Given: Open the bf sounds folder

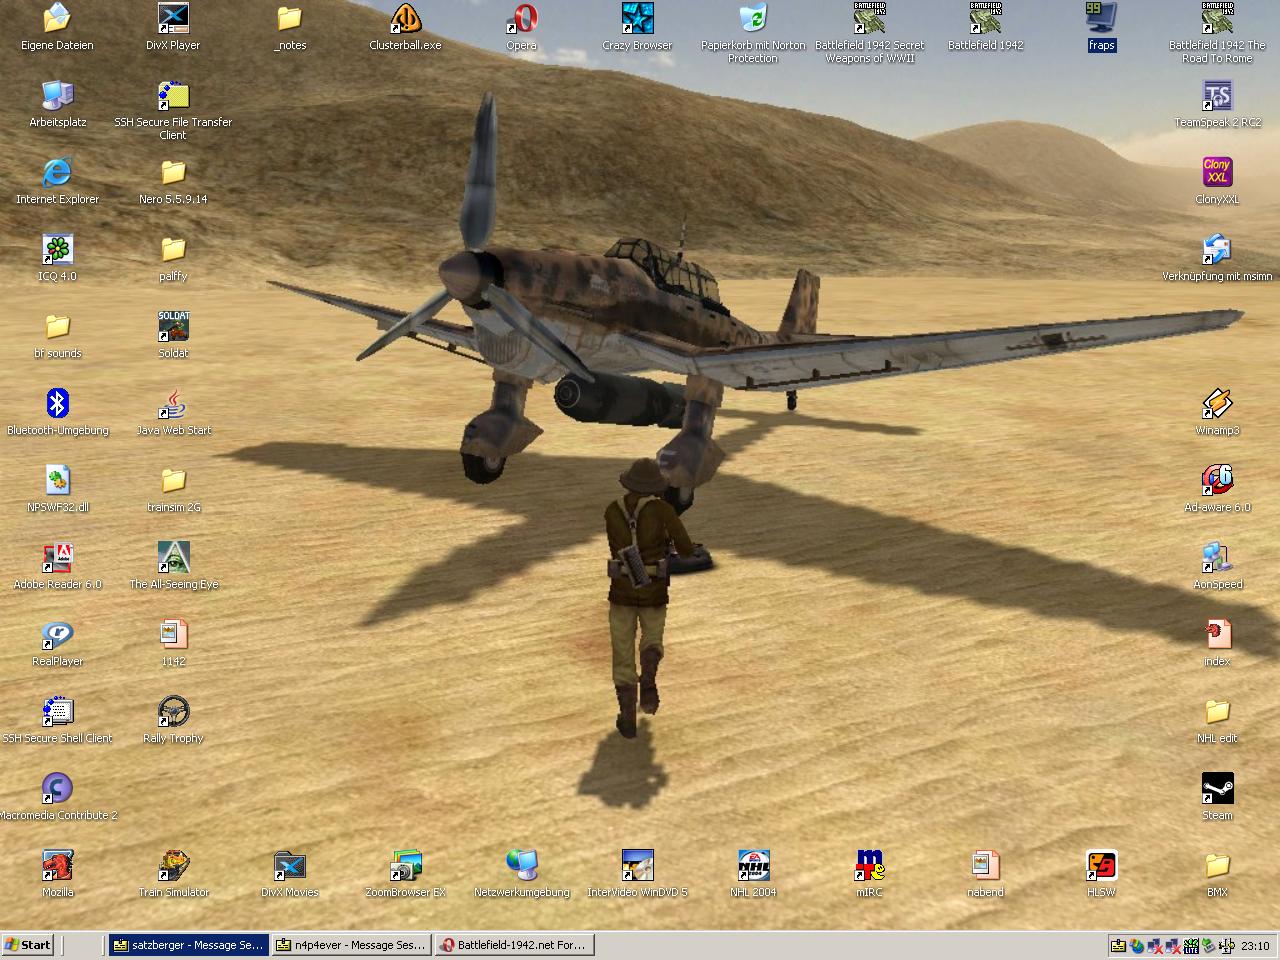Looking at the screenshot, I should (x=57, y=335).
